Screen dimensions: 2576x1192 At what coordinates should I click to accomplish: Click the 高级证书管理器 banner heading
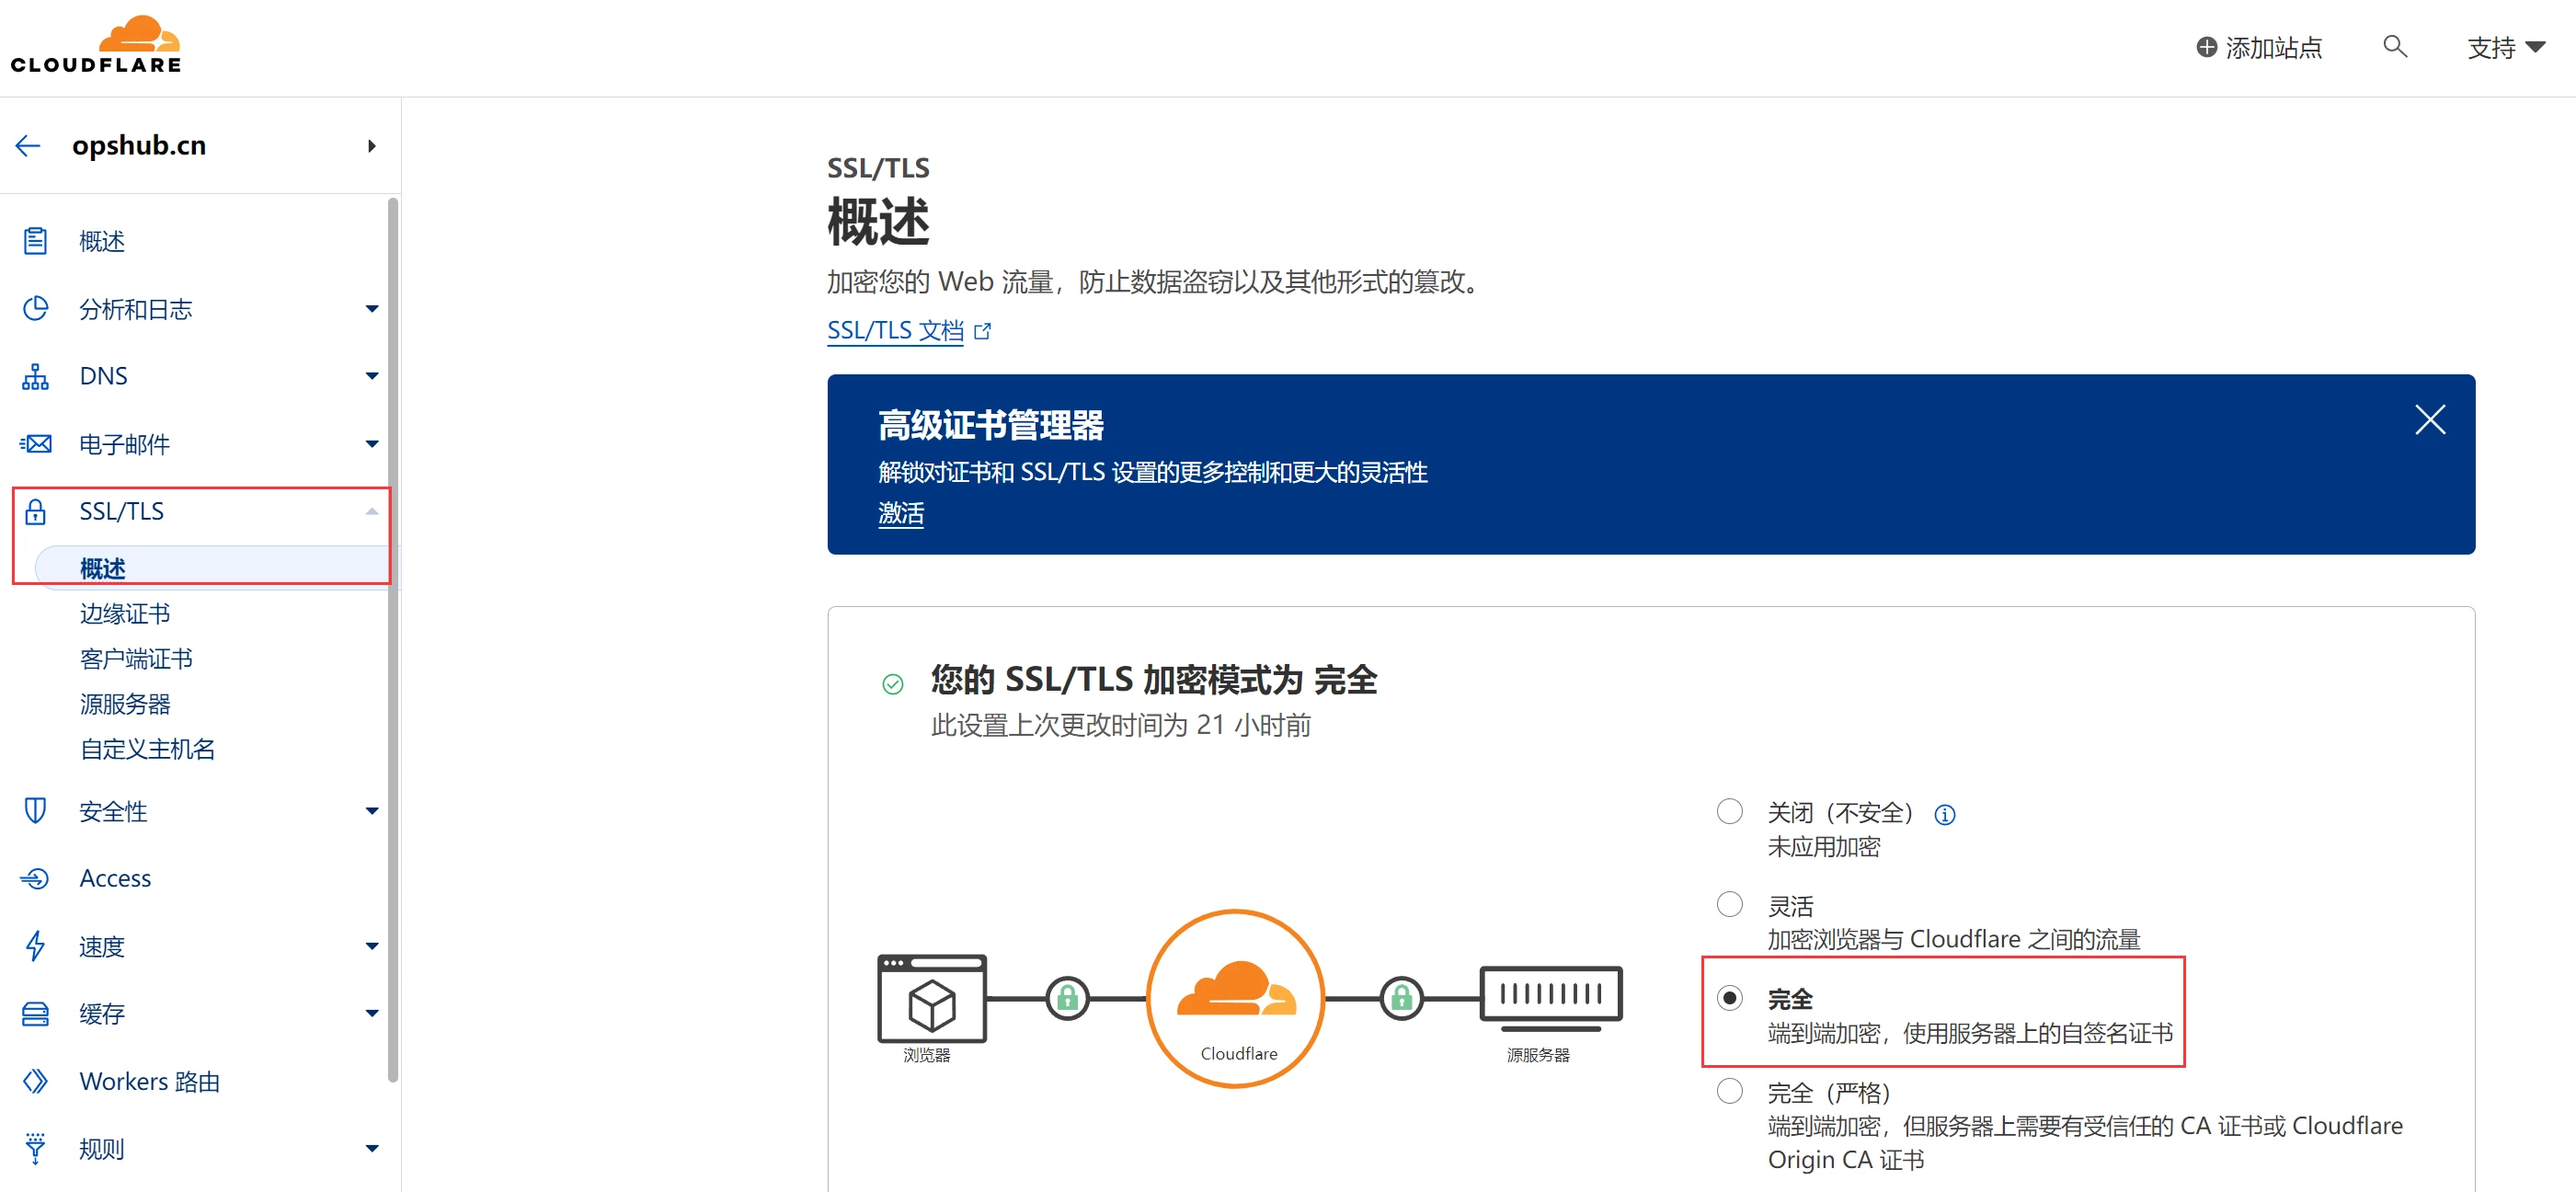tap(990, 425)
